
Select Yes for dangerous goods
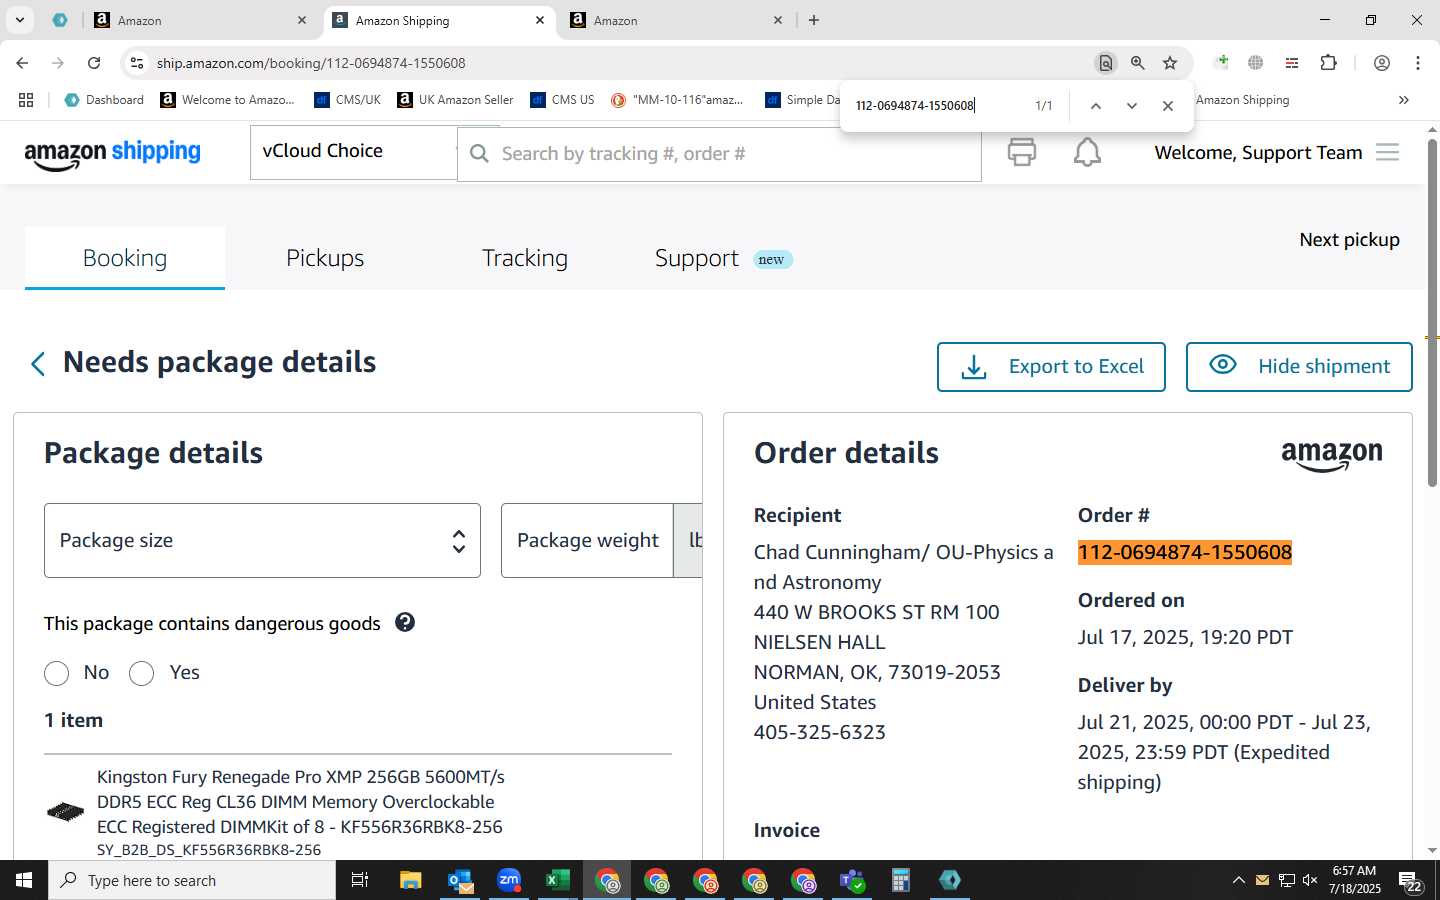(x=142, y=673)
